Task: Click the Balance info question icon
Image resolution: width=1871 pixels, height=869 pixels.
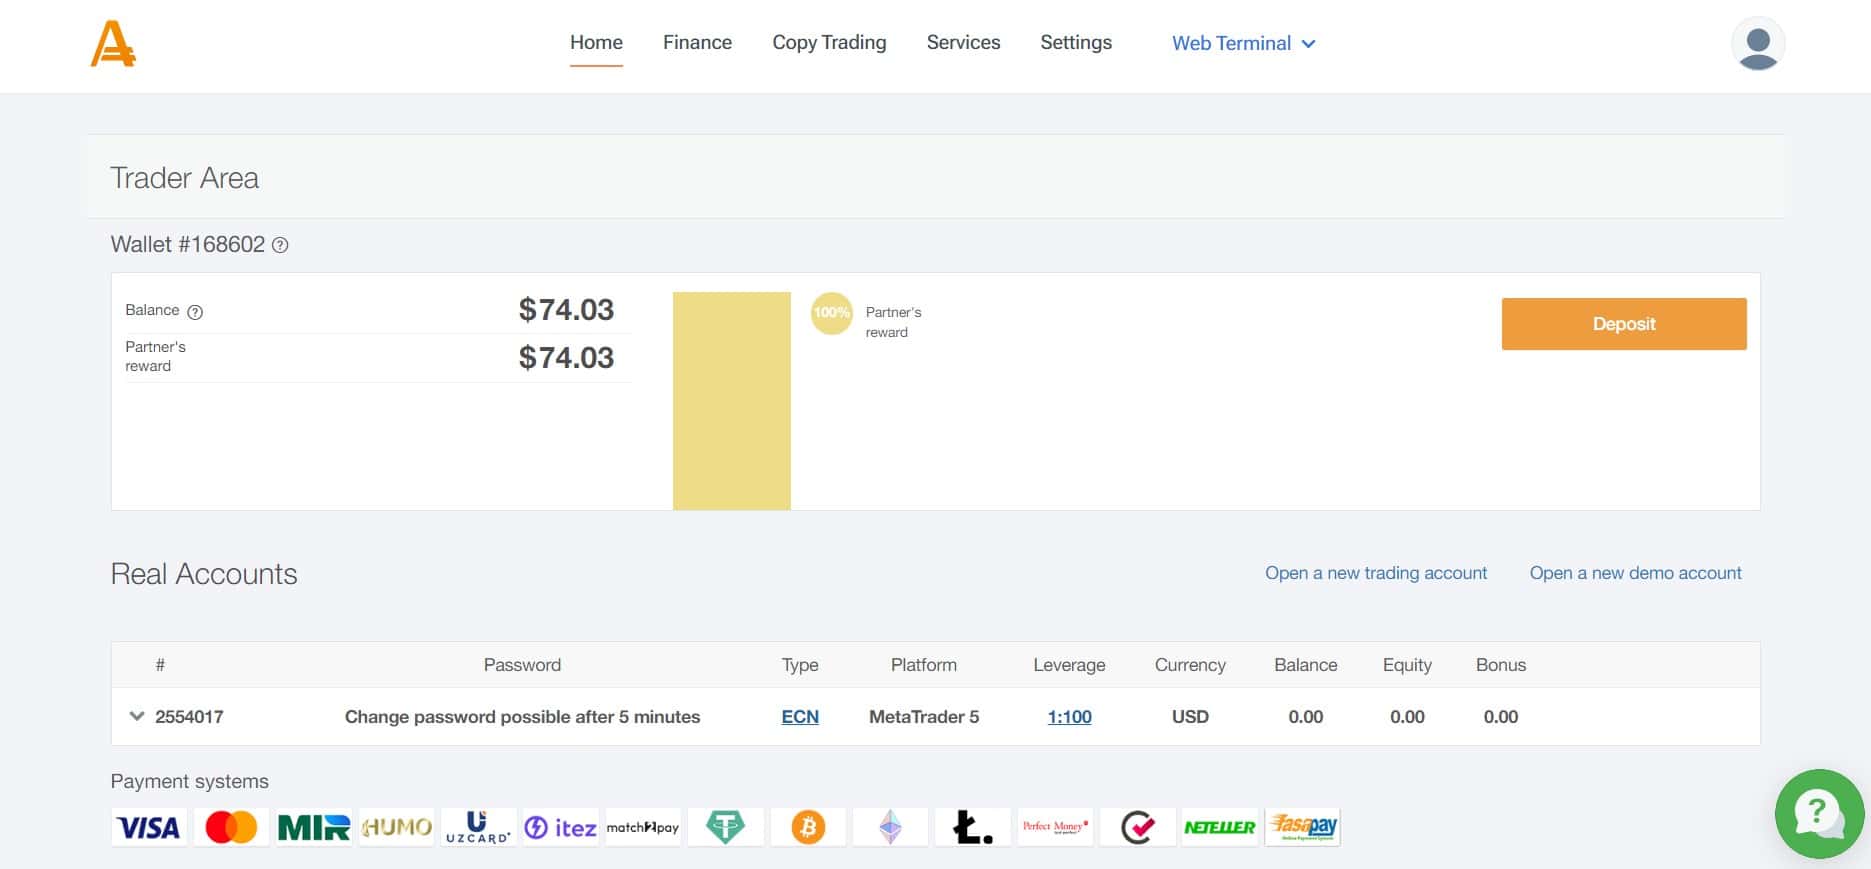Action: point(195,312)
